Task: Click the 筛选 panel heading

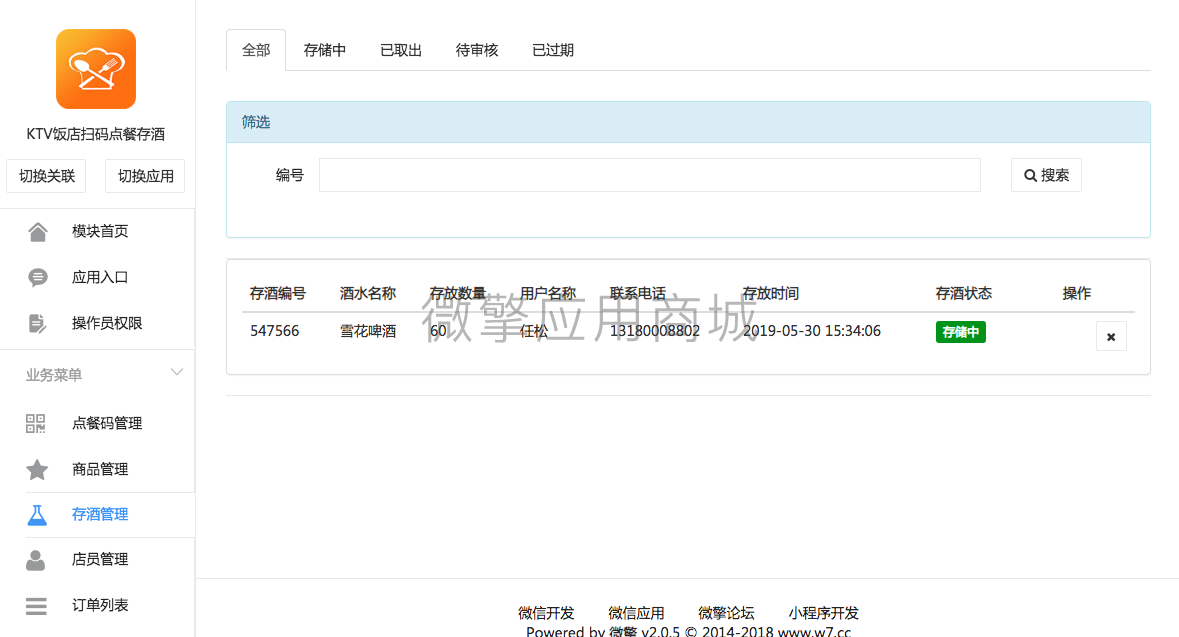Action: 256,122
